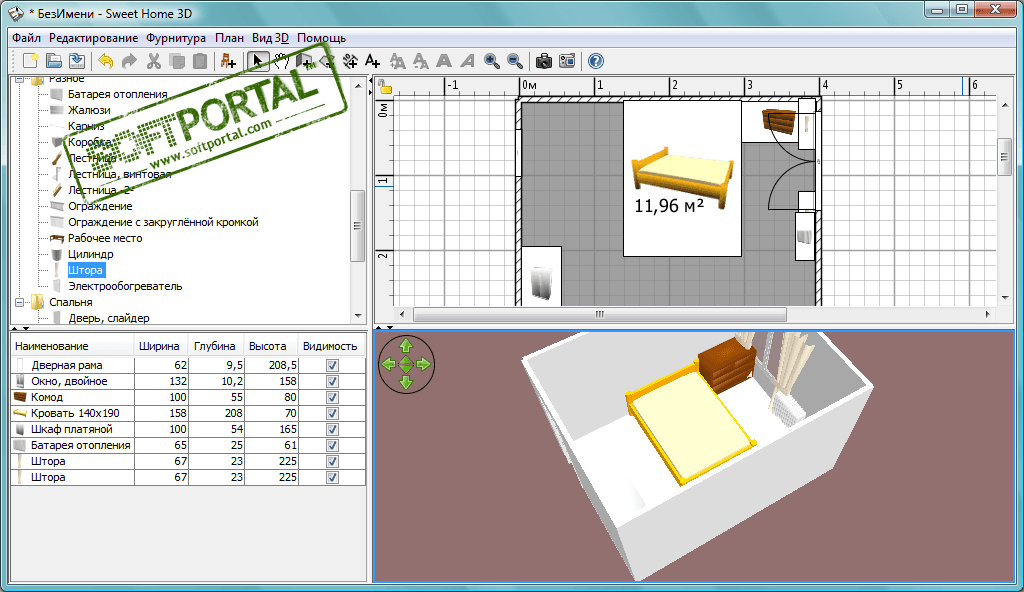Zoom out of the plan
Viewport: 1024px width, 592px height.
click(x=515, y=61)
